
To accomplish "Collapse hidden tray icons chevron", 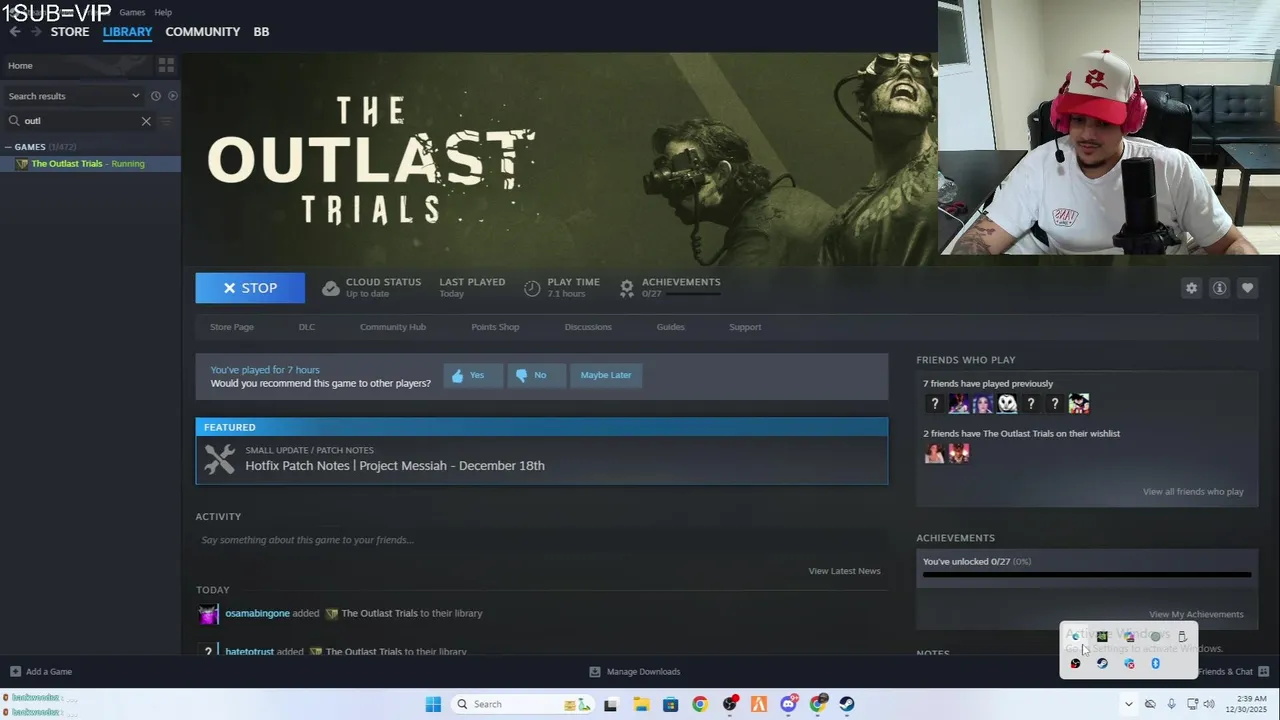I will point(1129,704).
